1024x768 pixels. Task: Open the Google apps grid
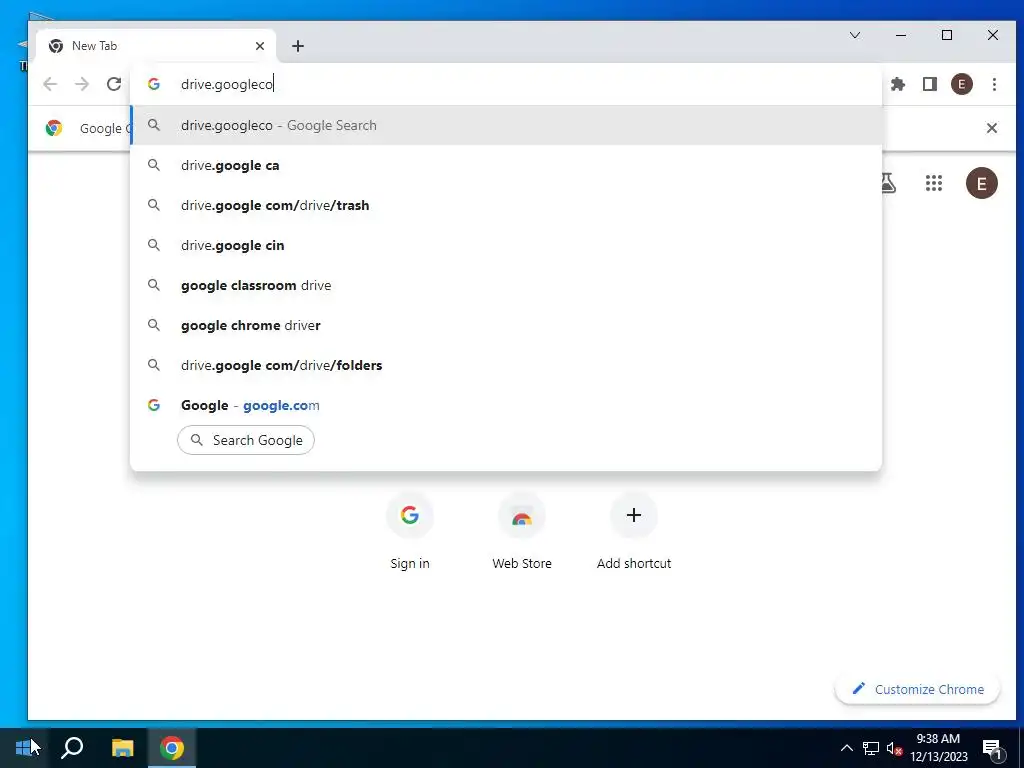point(934,184)
